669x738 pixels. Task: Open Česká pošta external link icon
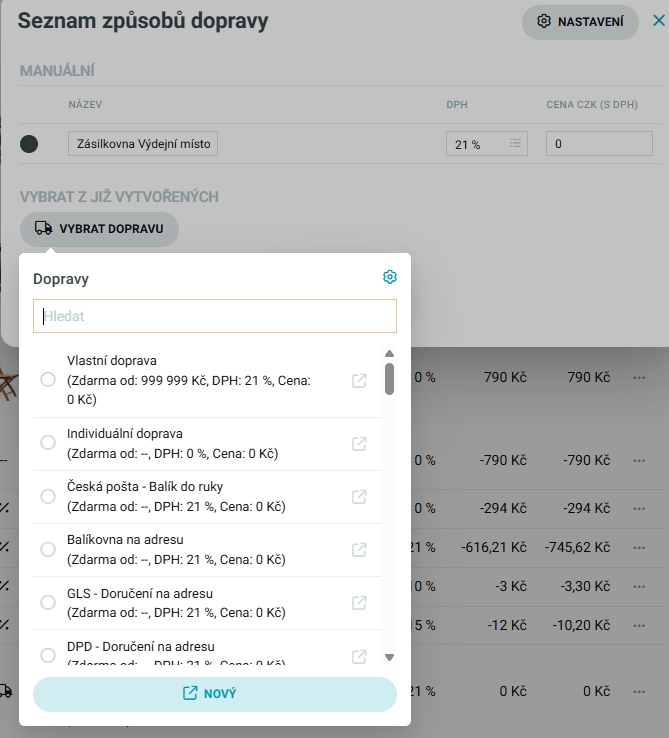pyautogui.click(x=360, y=497)
